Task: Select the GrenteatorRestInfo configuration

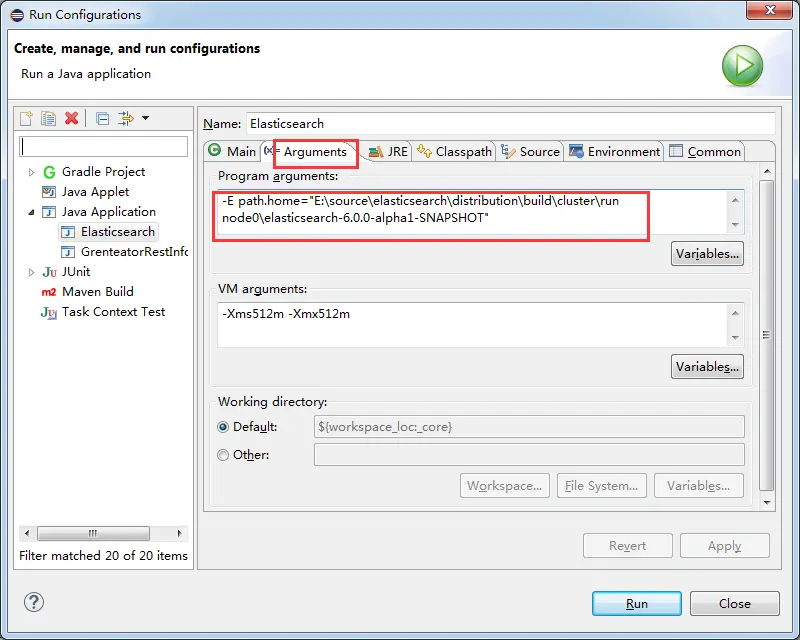Action: pos(134,252)
